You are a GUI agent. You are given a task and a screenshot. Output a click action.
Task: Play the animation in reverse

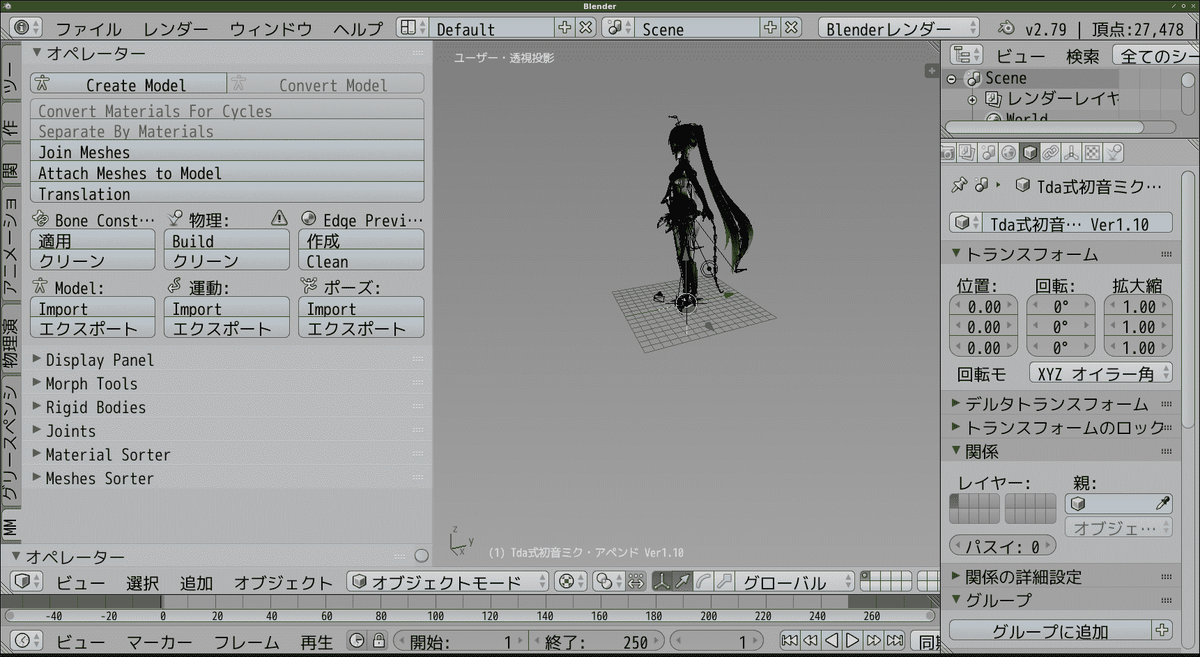coord(831,641)
